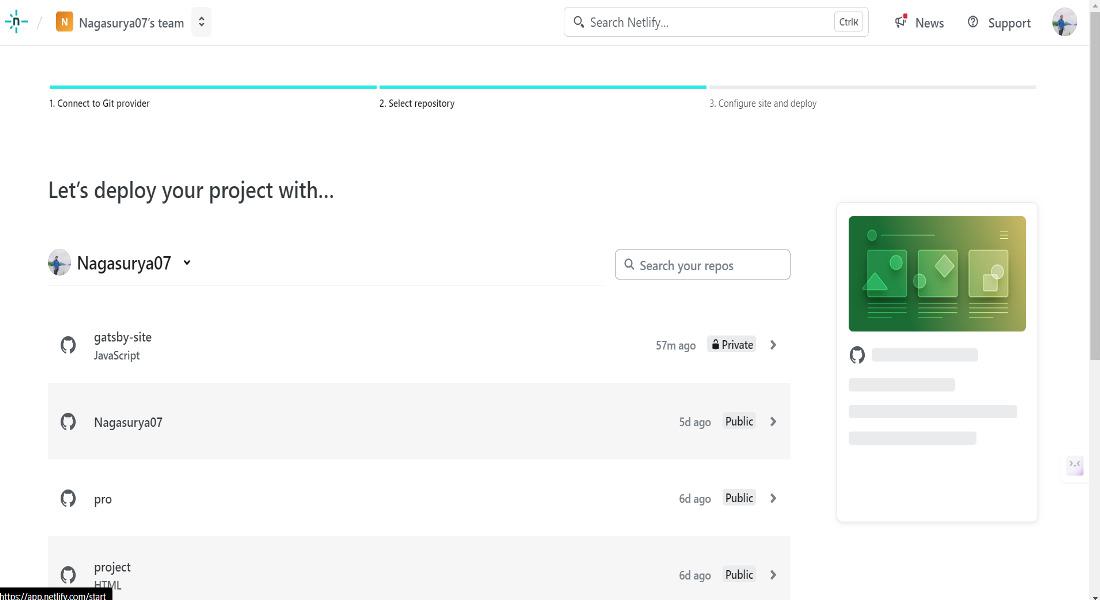Click the Support help icon
Image resolution: width=1100 pixels, height=600 pixels.
coord(973,22)
